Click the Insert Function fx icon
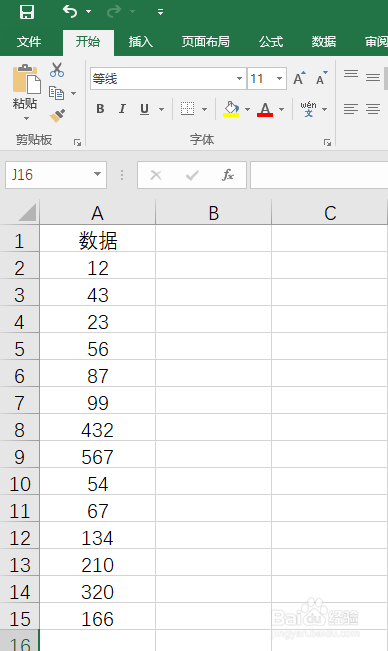This screenshot has height=651, width=388. 228,175
